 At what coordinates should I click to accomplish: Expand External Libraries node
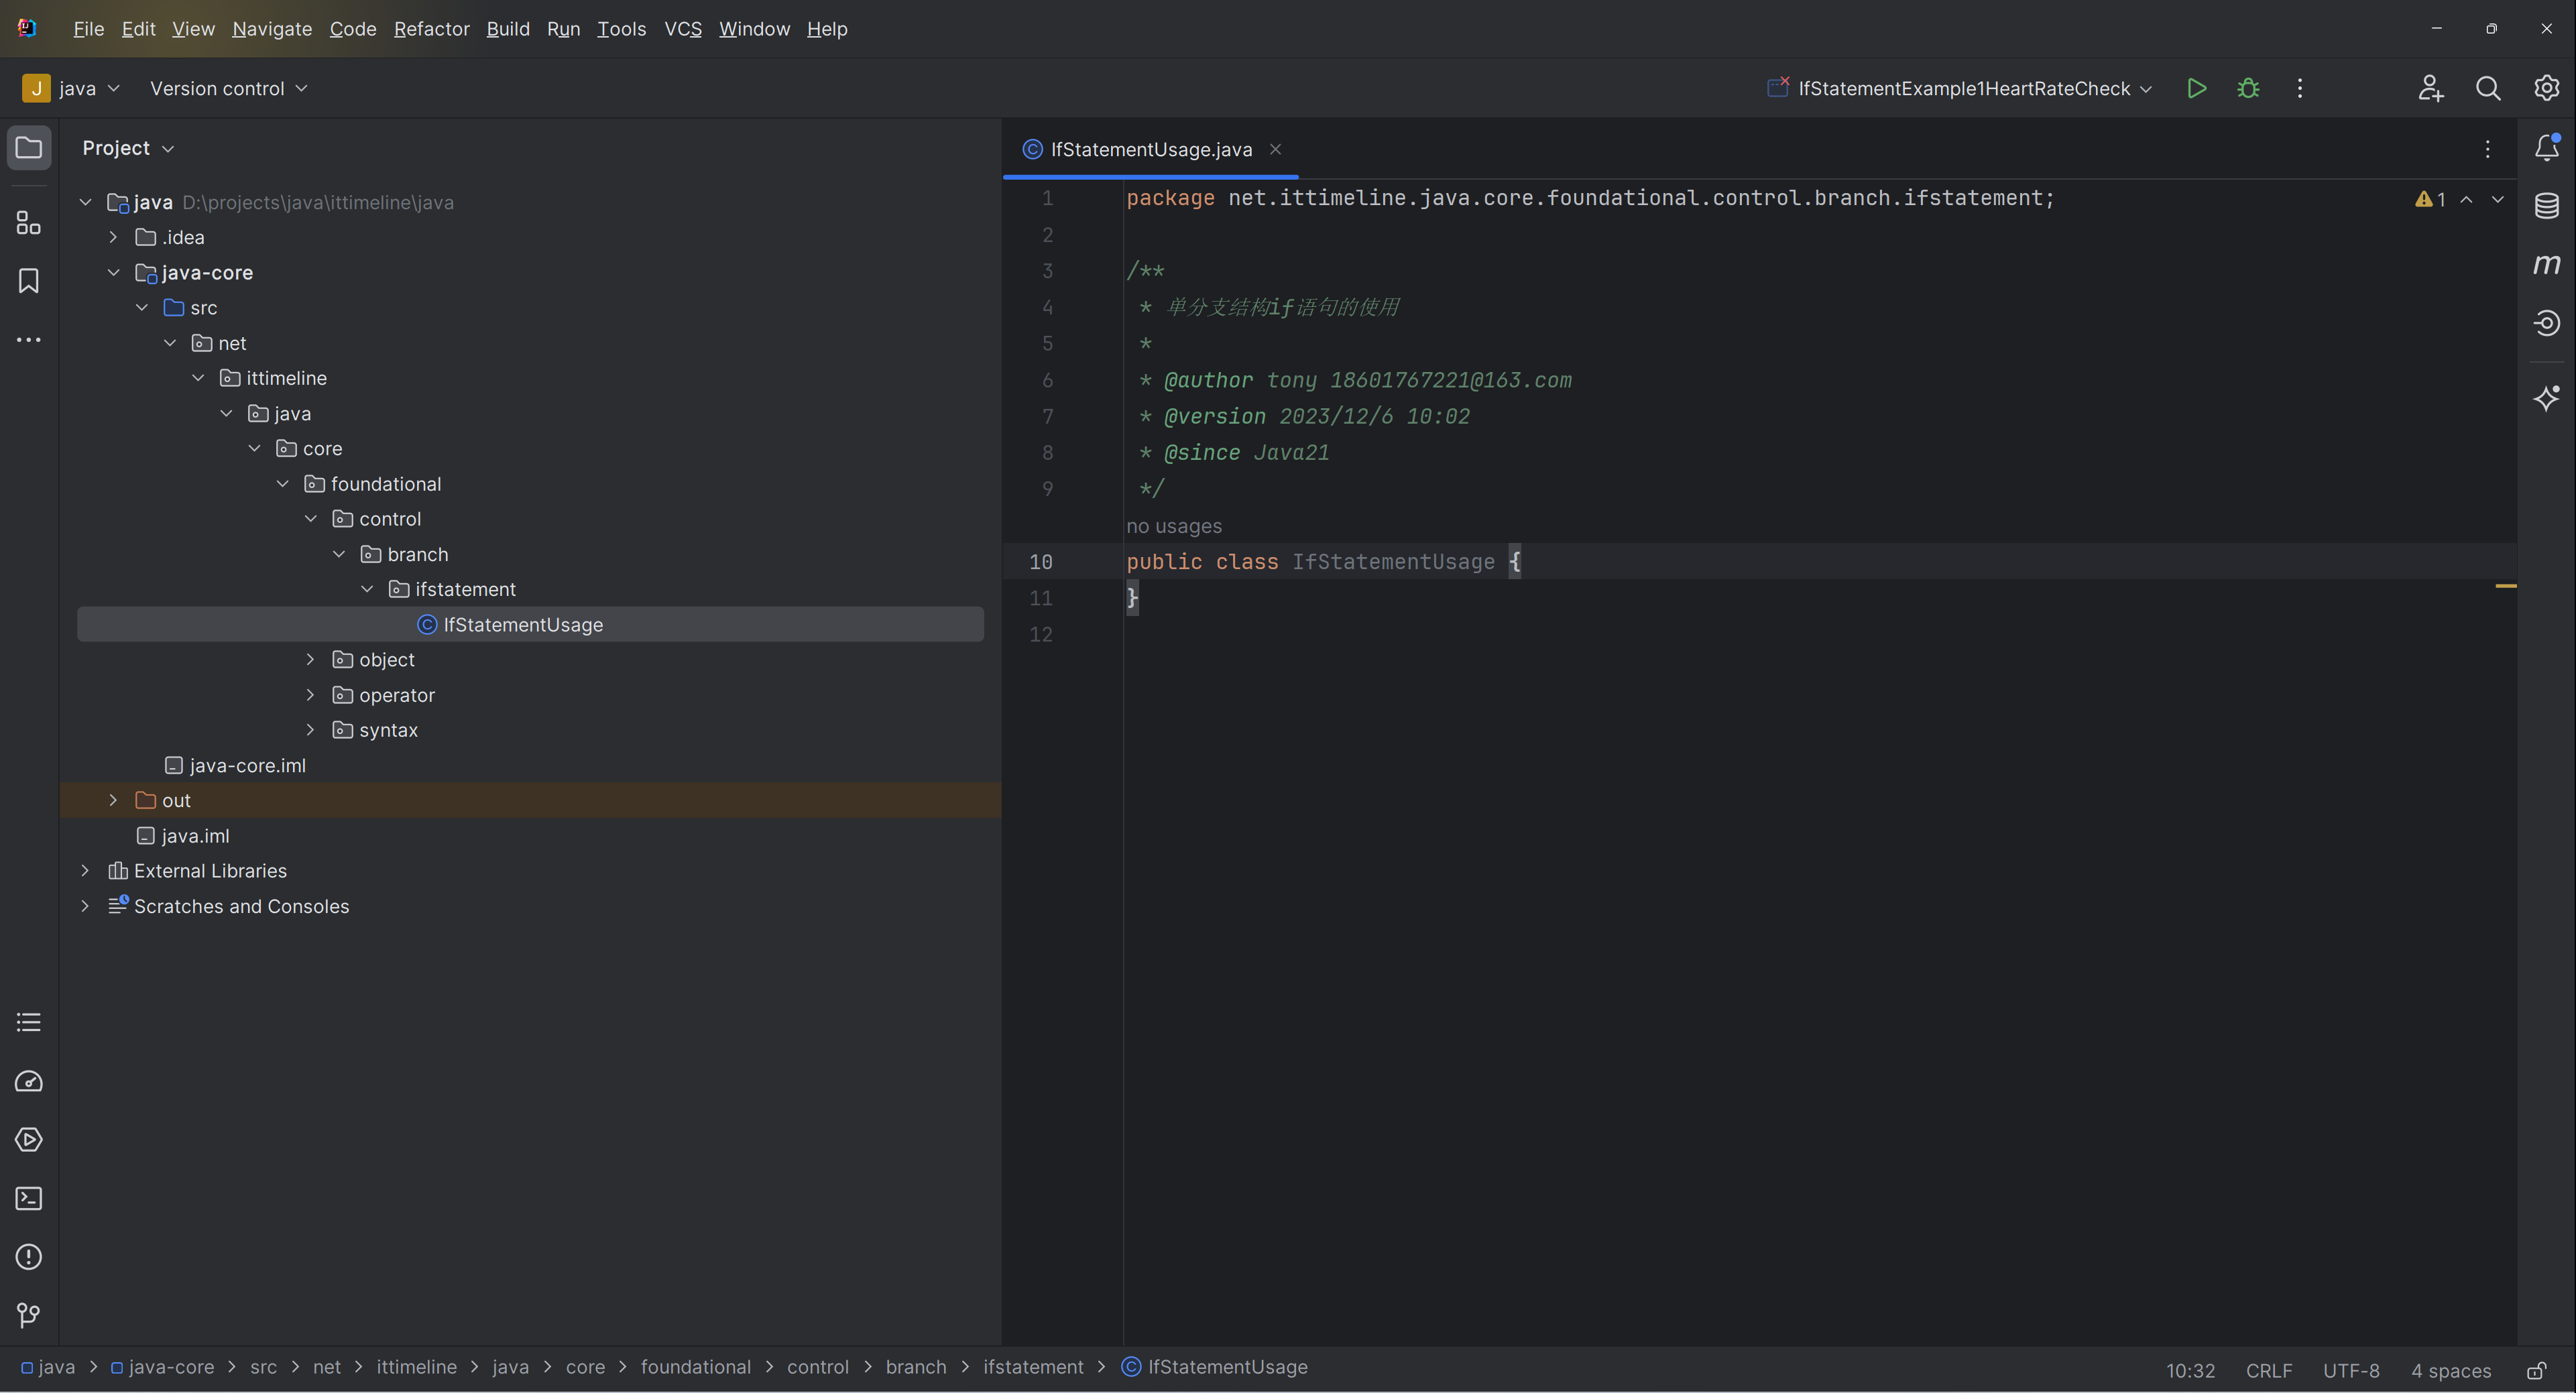(85, 870)
